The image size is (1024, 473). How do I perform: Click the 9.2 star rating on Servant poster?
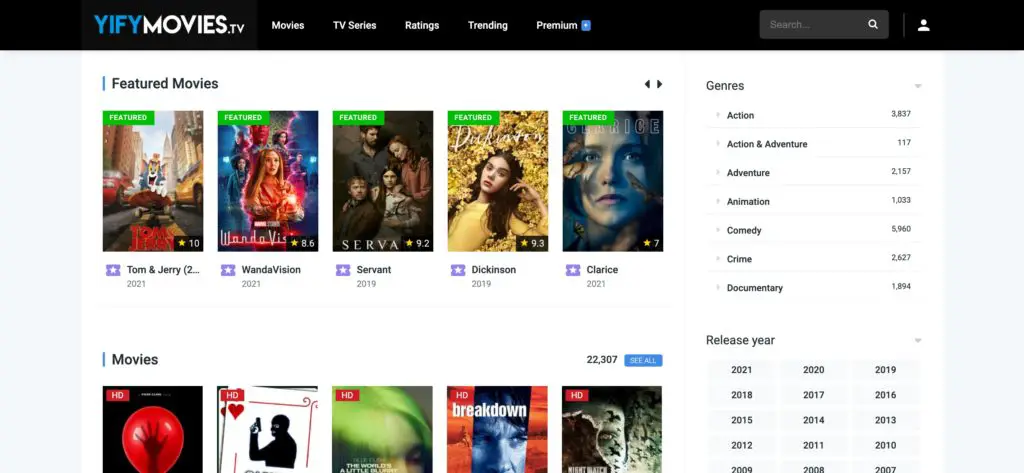[x=417, y=243]
